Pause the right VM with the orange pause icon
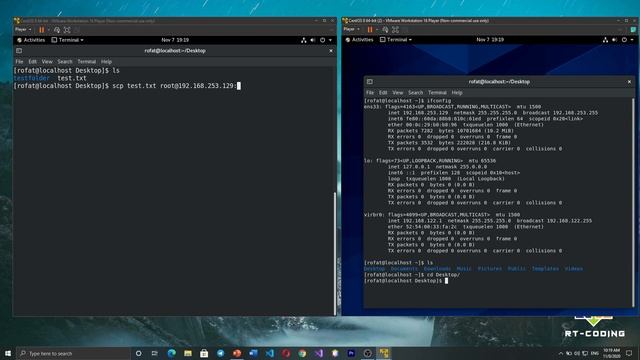The height and width of the screenshot is (360, 640). 370,30
